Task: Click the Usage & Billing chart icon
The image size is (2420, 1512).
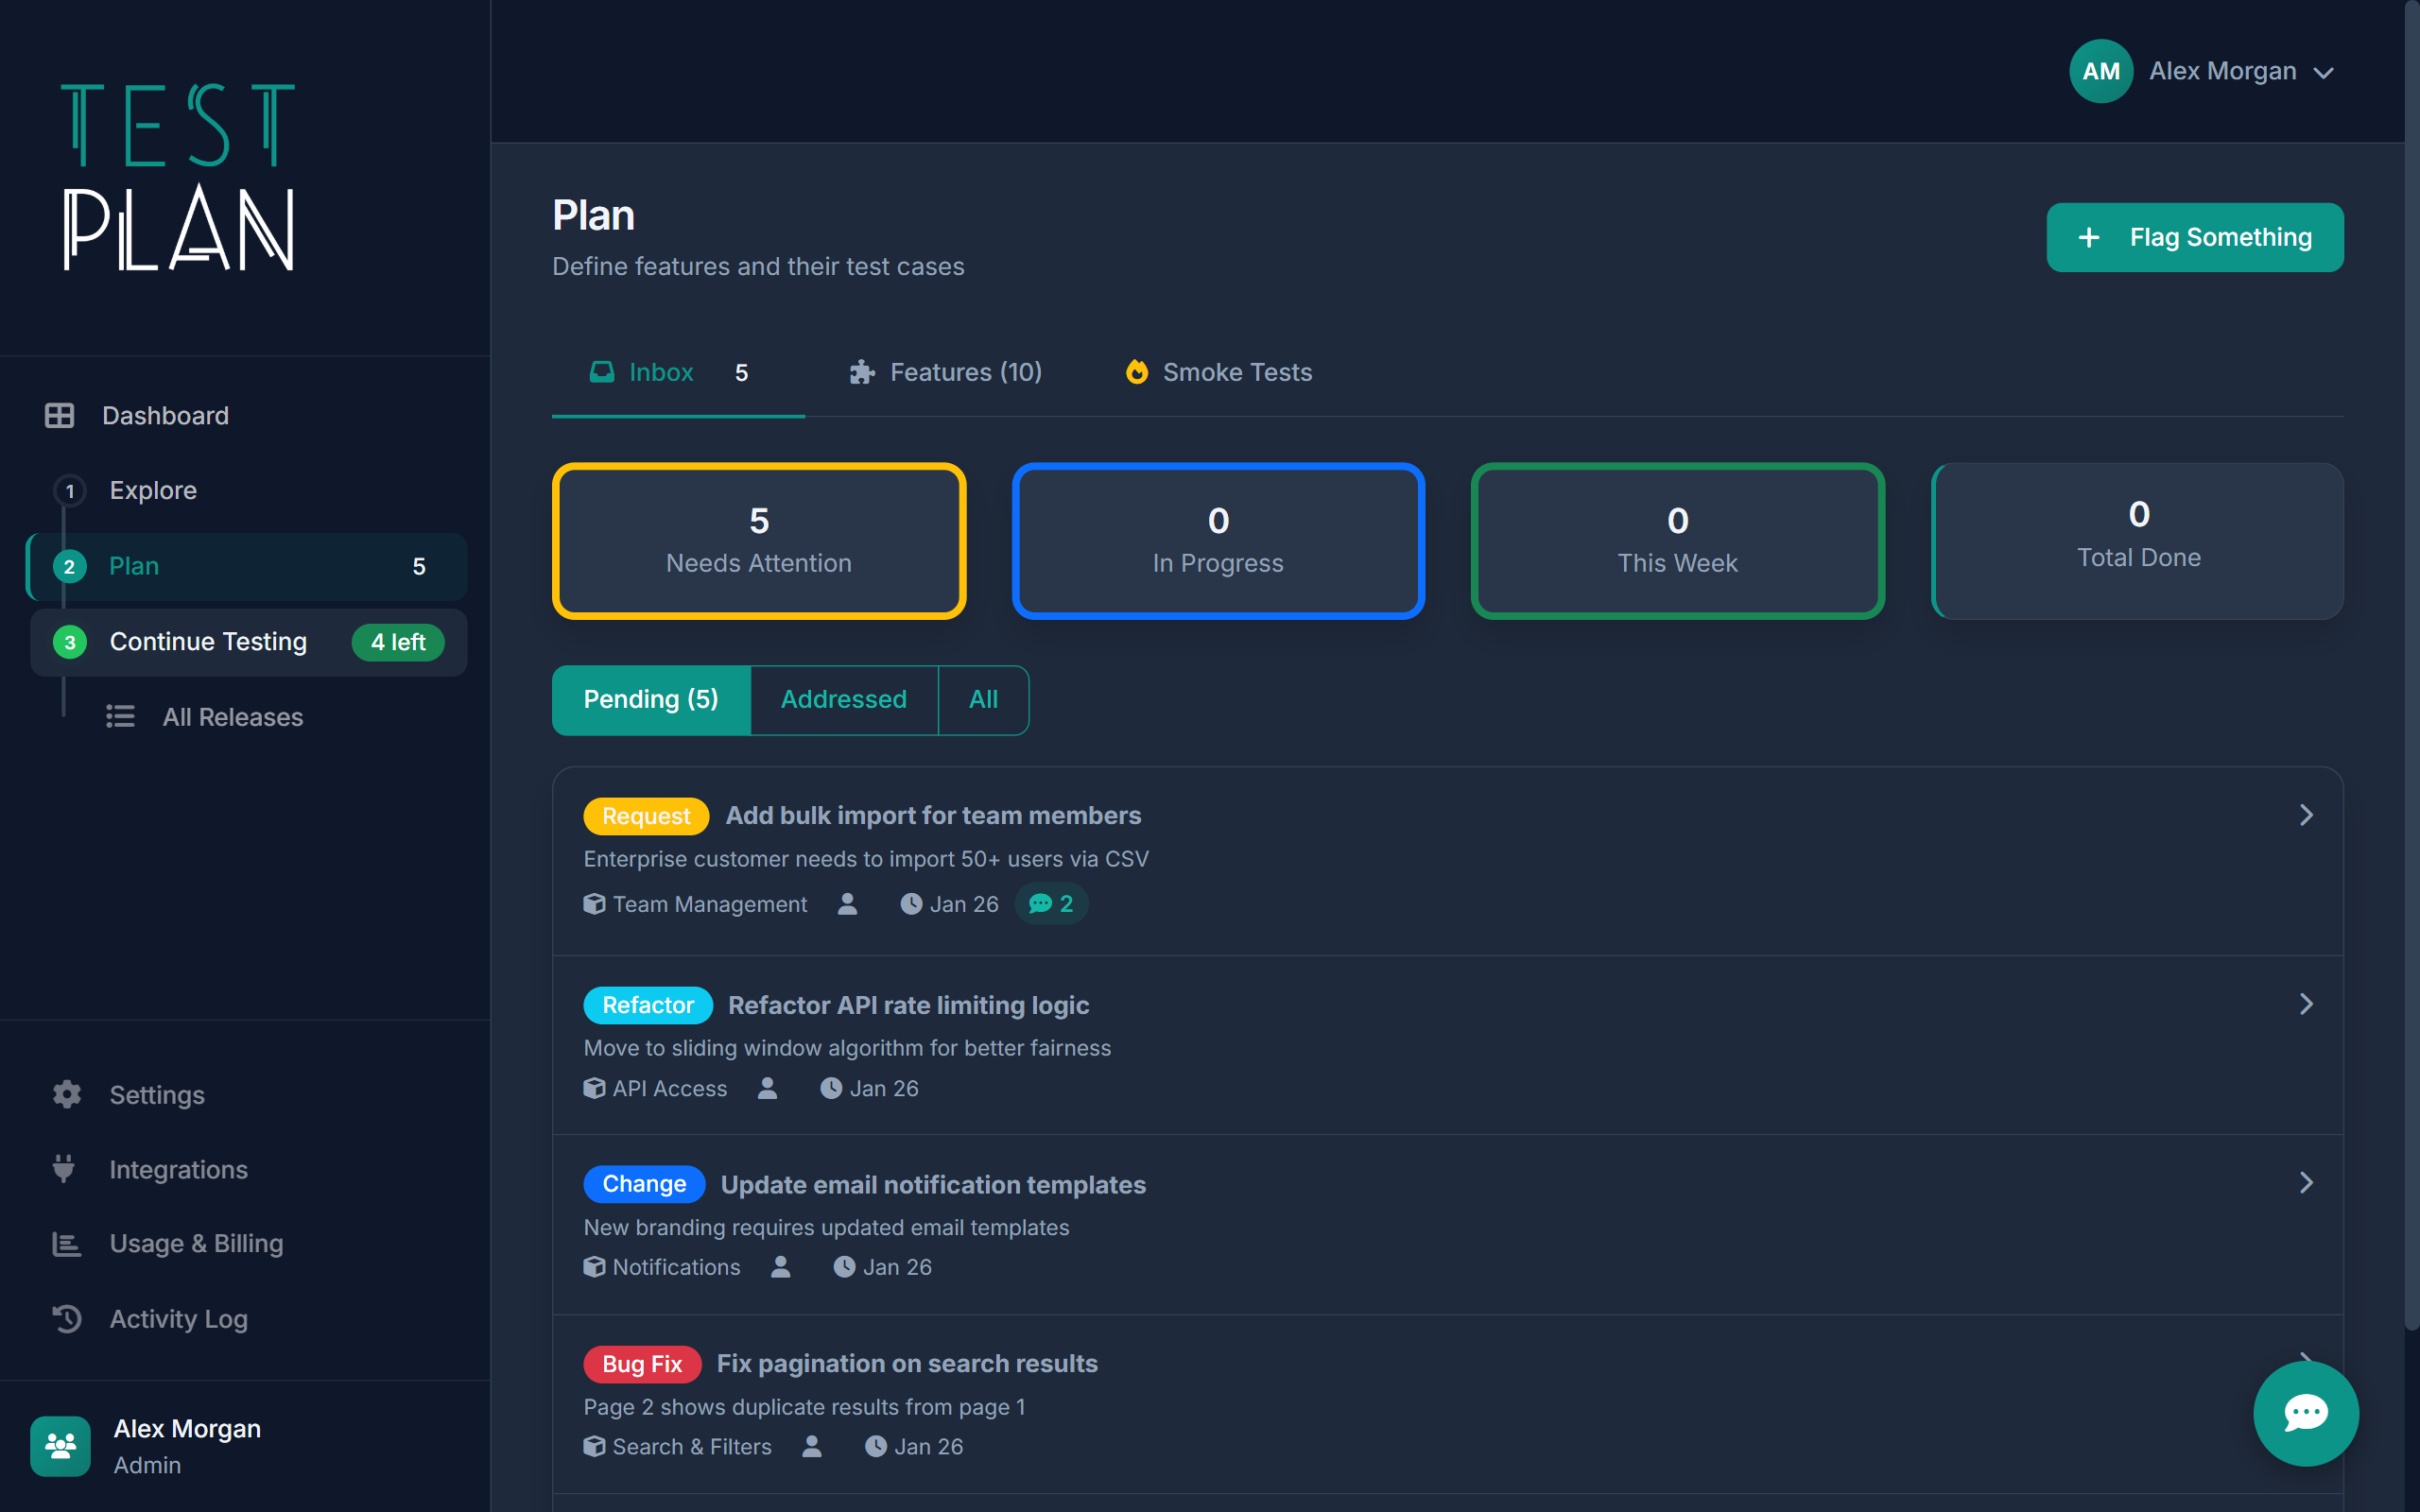Action: [x=65, y=1243]
